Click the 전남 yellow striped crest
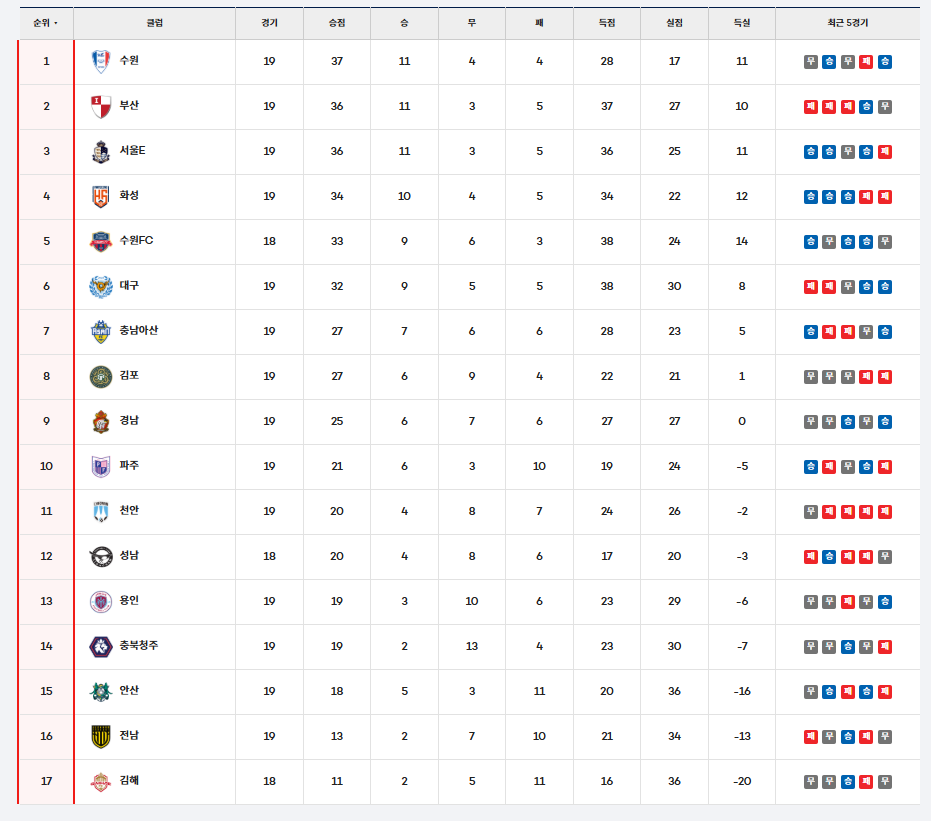The width and height of the screenshot is (931, 821). point(101,736)
